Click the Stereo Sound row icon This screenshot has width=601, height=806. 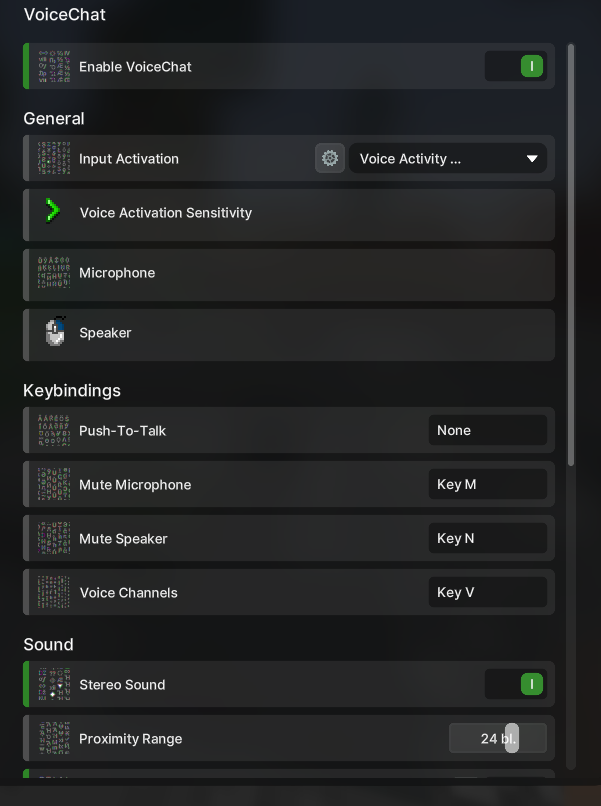click(x=54, y=684)
